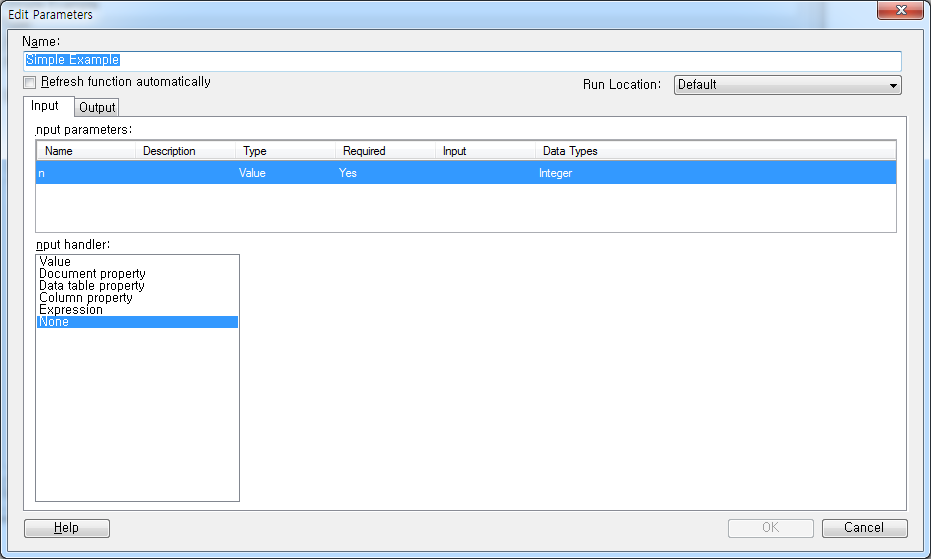Close the Edit Parameters dialog
The width and height of the screenshot is (931, 559).
tap(900, 10)
